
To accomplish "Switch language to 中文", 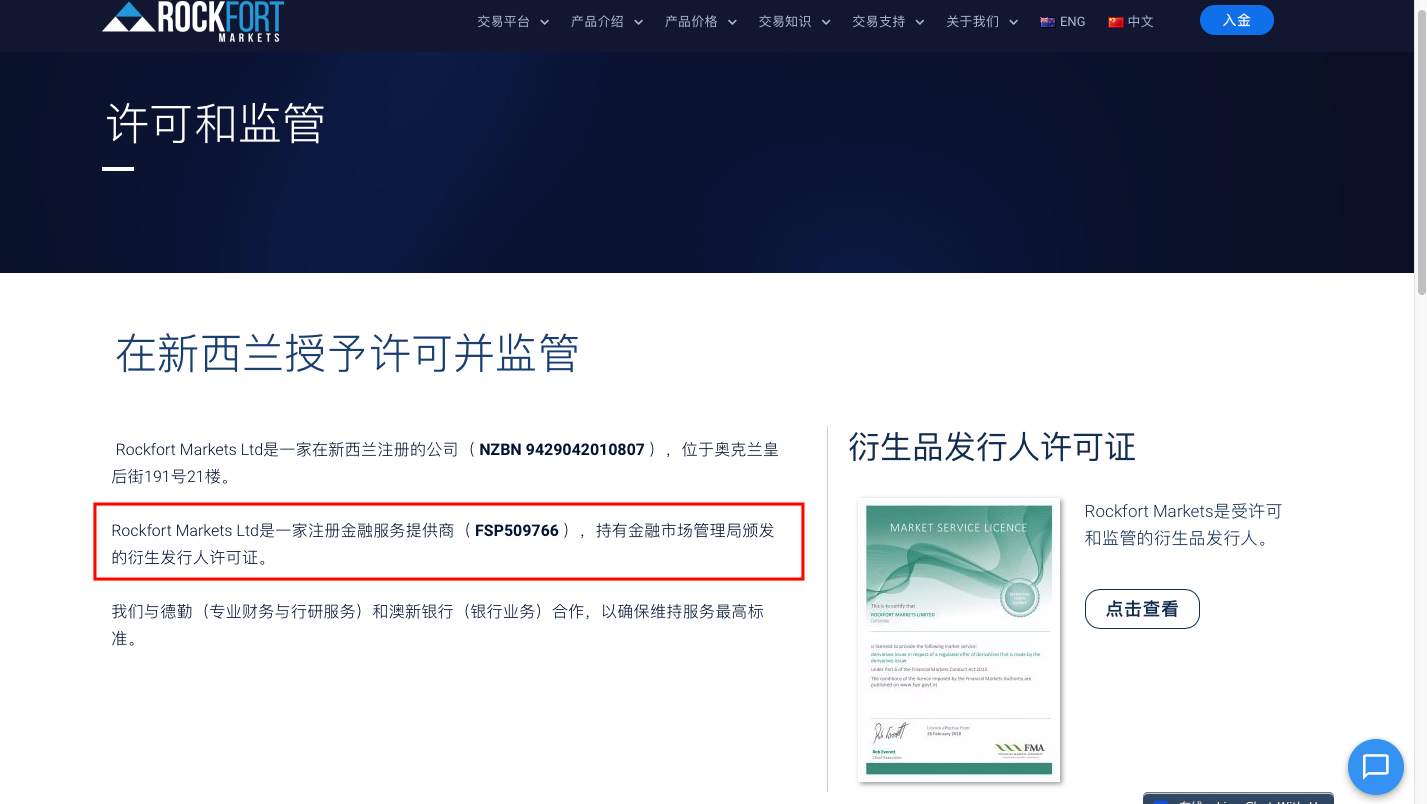I will (x=1140, y=22).
